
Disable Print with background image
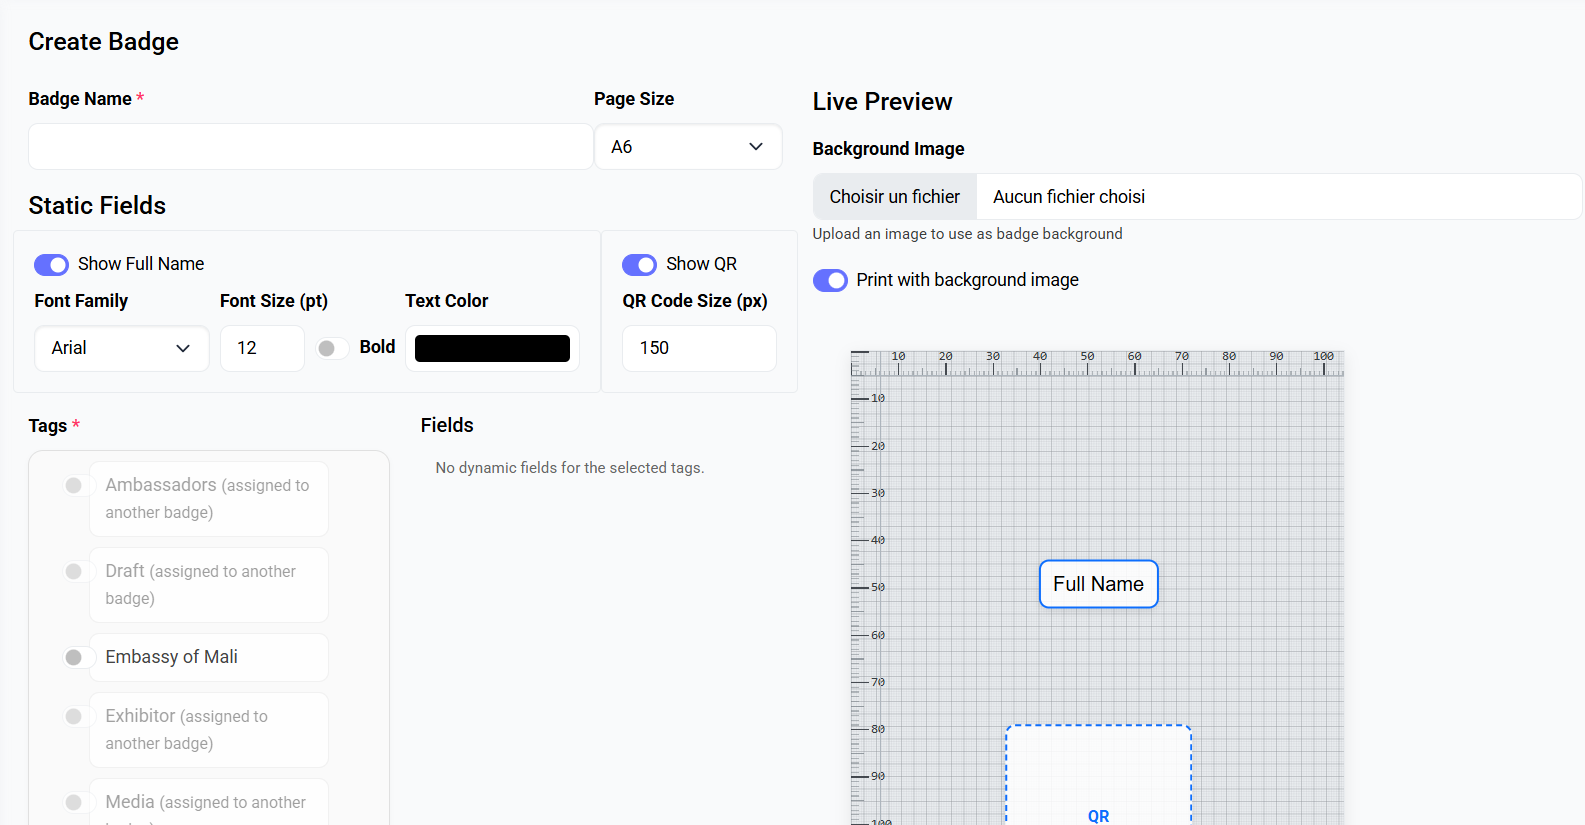pos(830,280)
